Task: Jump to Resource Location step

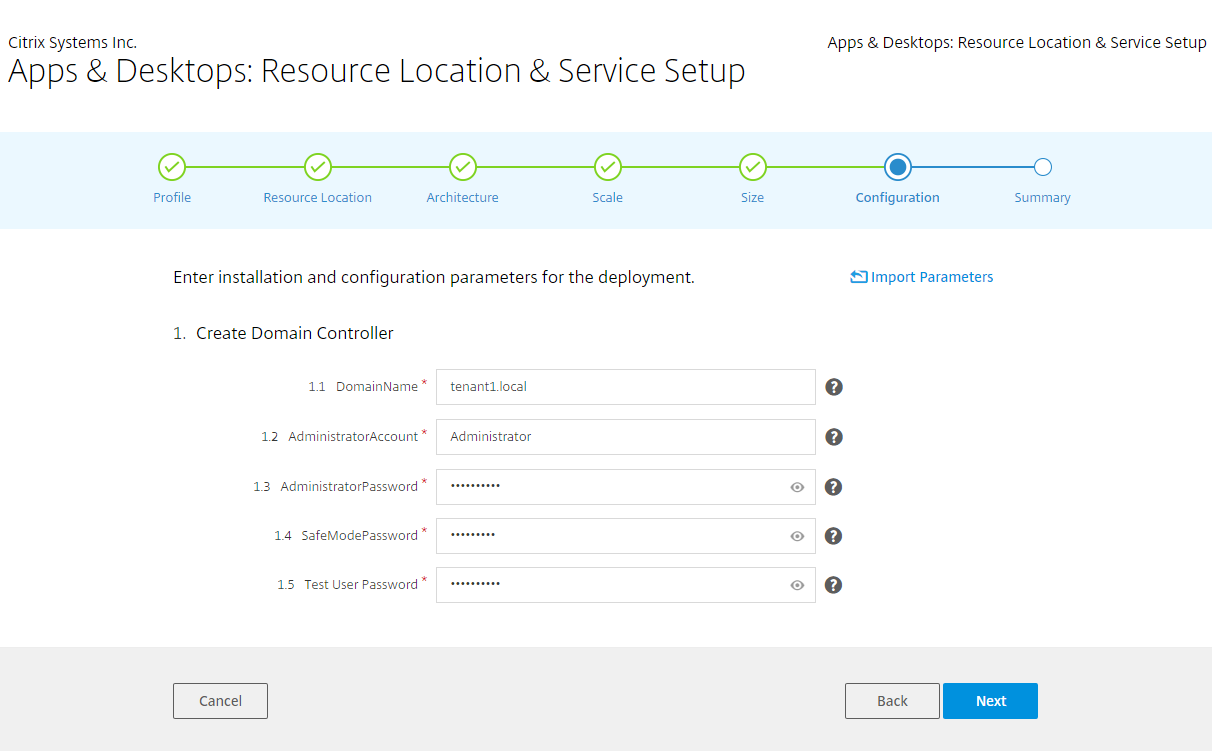Action: [317, 167]
